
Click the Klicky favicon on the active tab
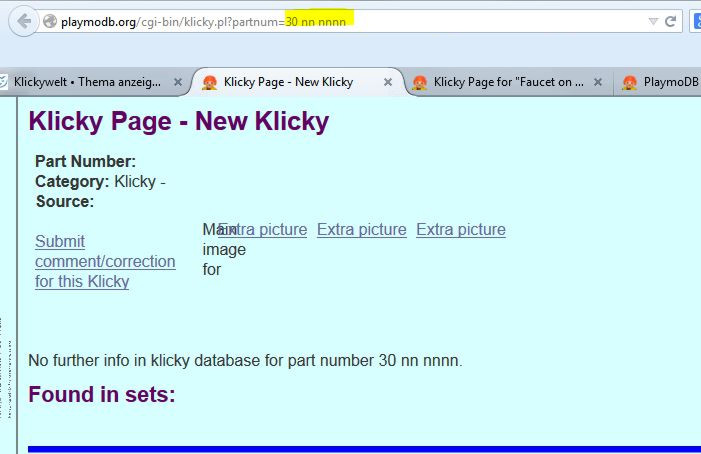(x=210, y=82)
